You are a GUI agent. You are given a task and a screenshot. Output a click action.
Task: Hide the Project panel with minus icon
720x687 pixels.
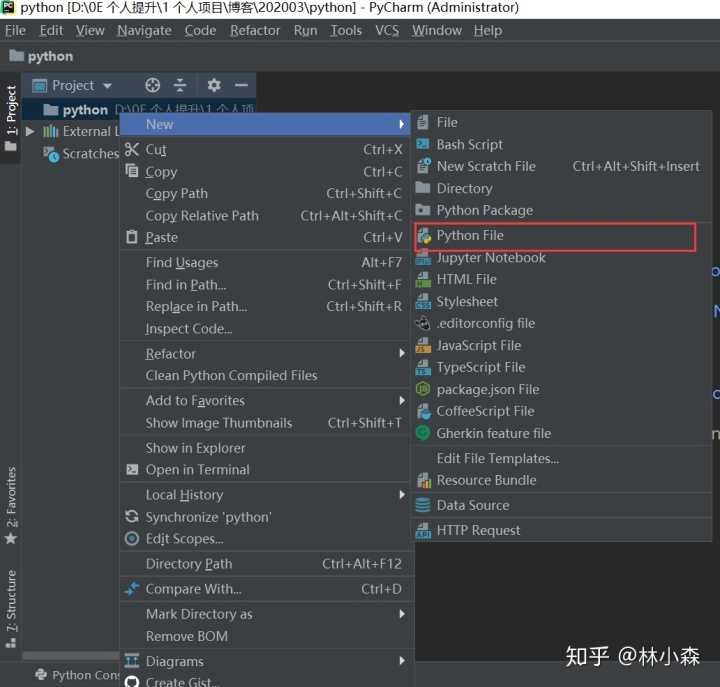[242, 85]
